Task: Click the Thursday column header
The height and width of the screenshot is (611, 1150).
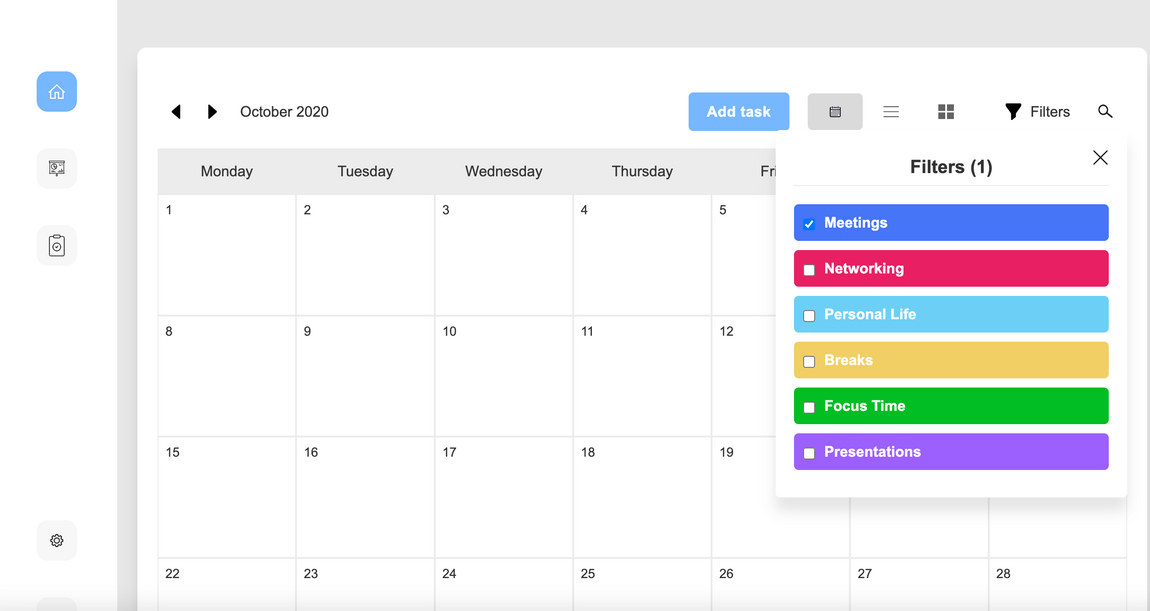Action: tap(642, 172)
